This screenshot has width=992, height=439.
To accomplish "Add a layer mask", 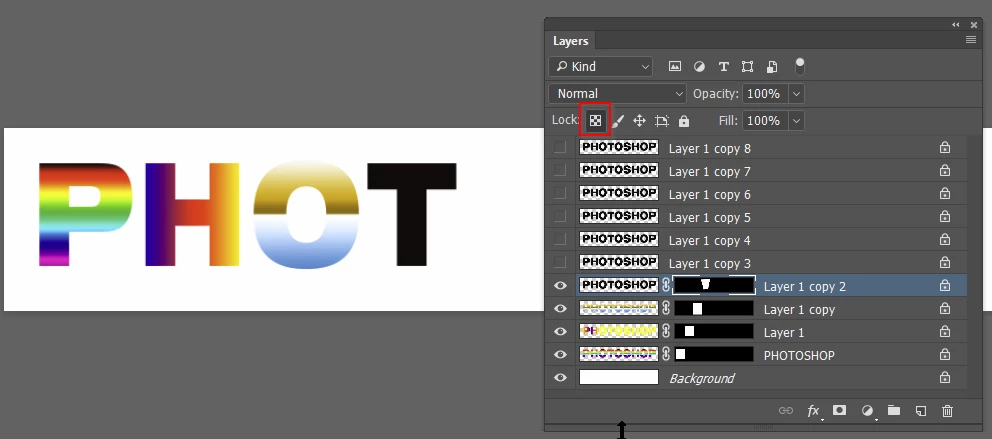I will click(x=840, y=410).
